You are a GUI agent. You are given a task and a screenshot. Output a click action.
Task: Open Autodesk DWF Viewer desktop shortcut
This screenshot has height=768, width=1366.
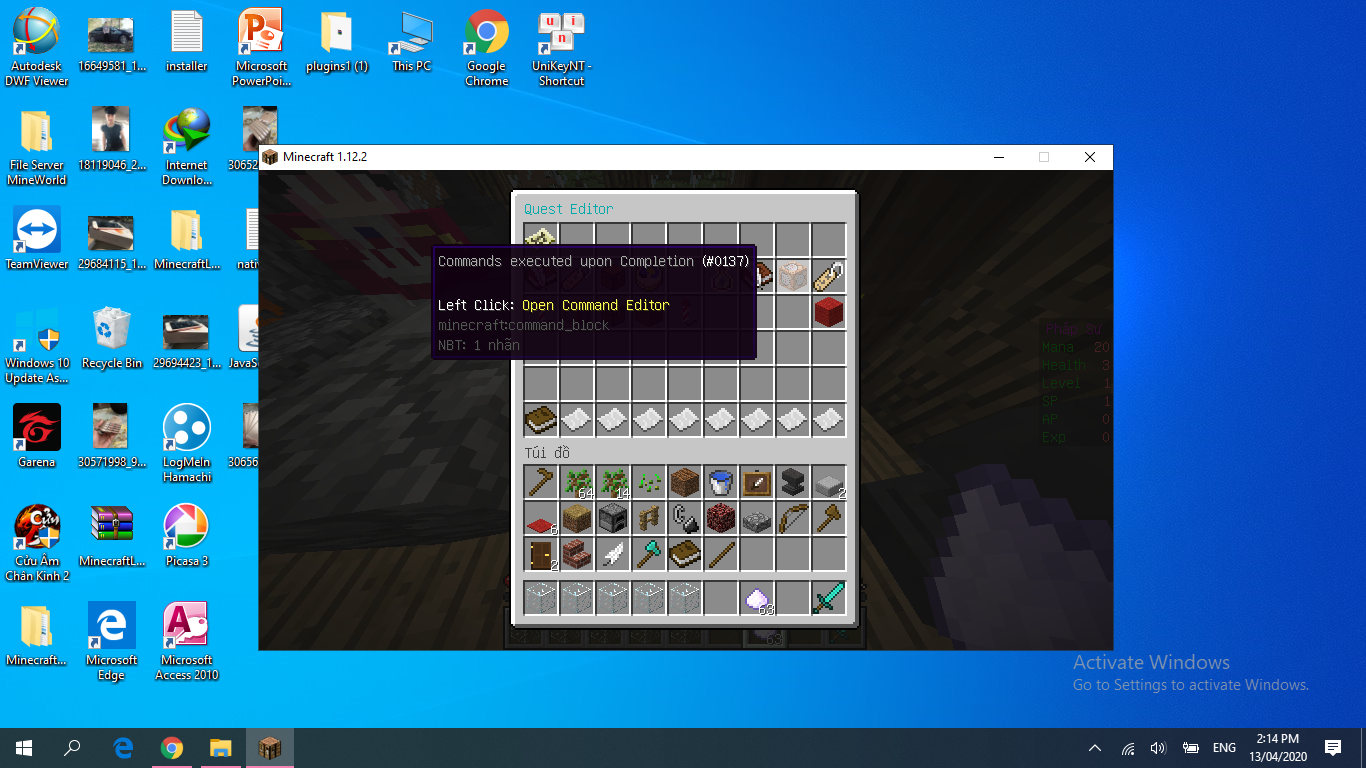37,47
